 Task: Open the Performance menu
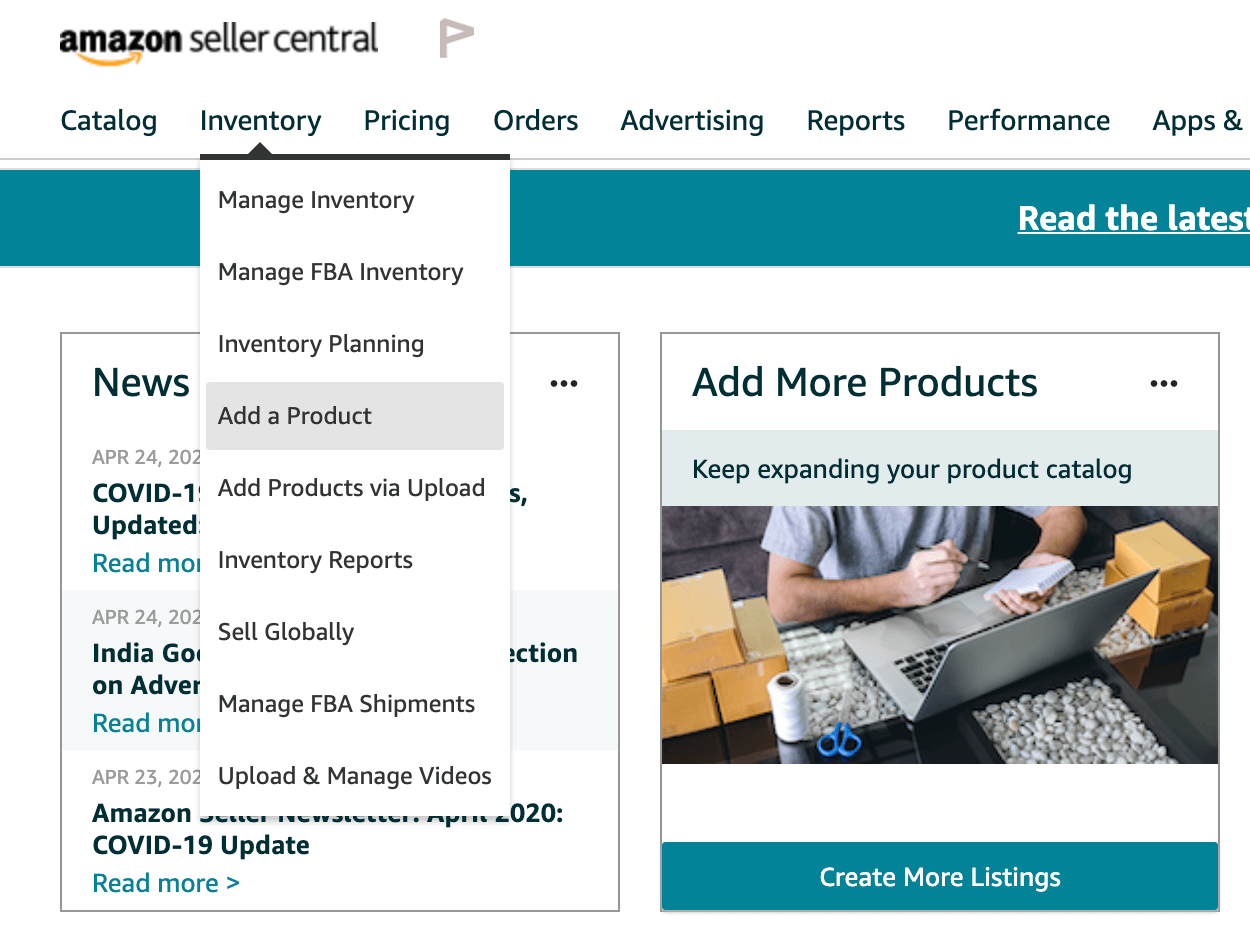point(1029,121)
